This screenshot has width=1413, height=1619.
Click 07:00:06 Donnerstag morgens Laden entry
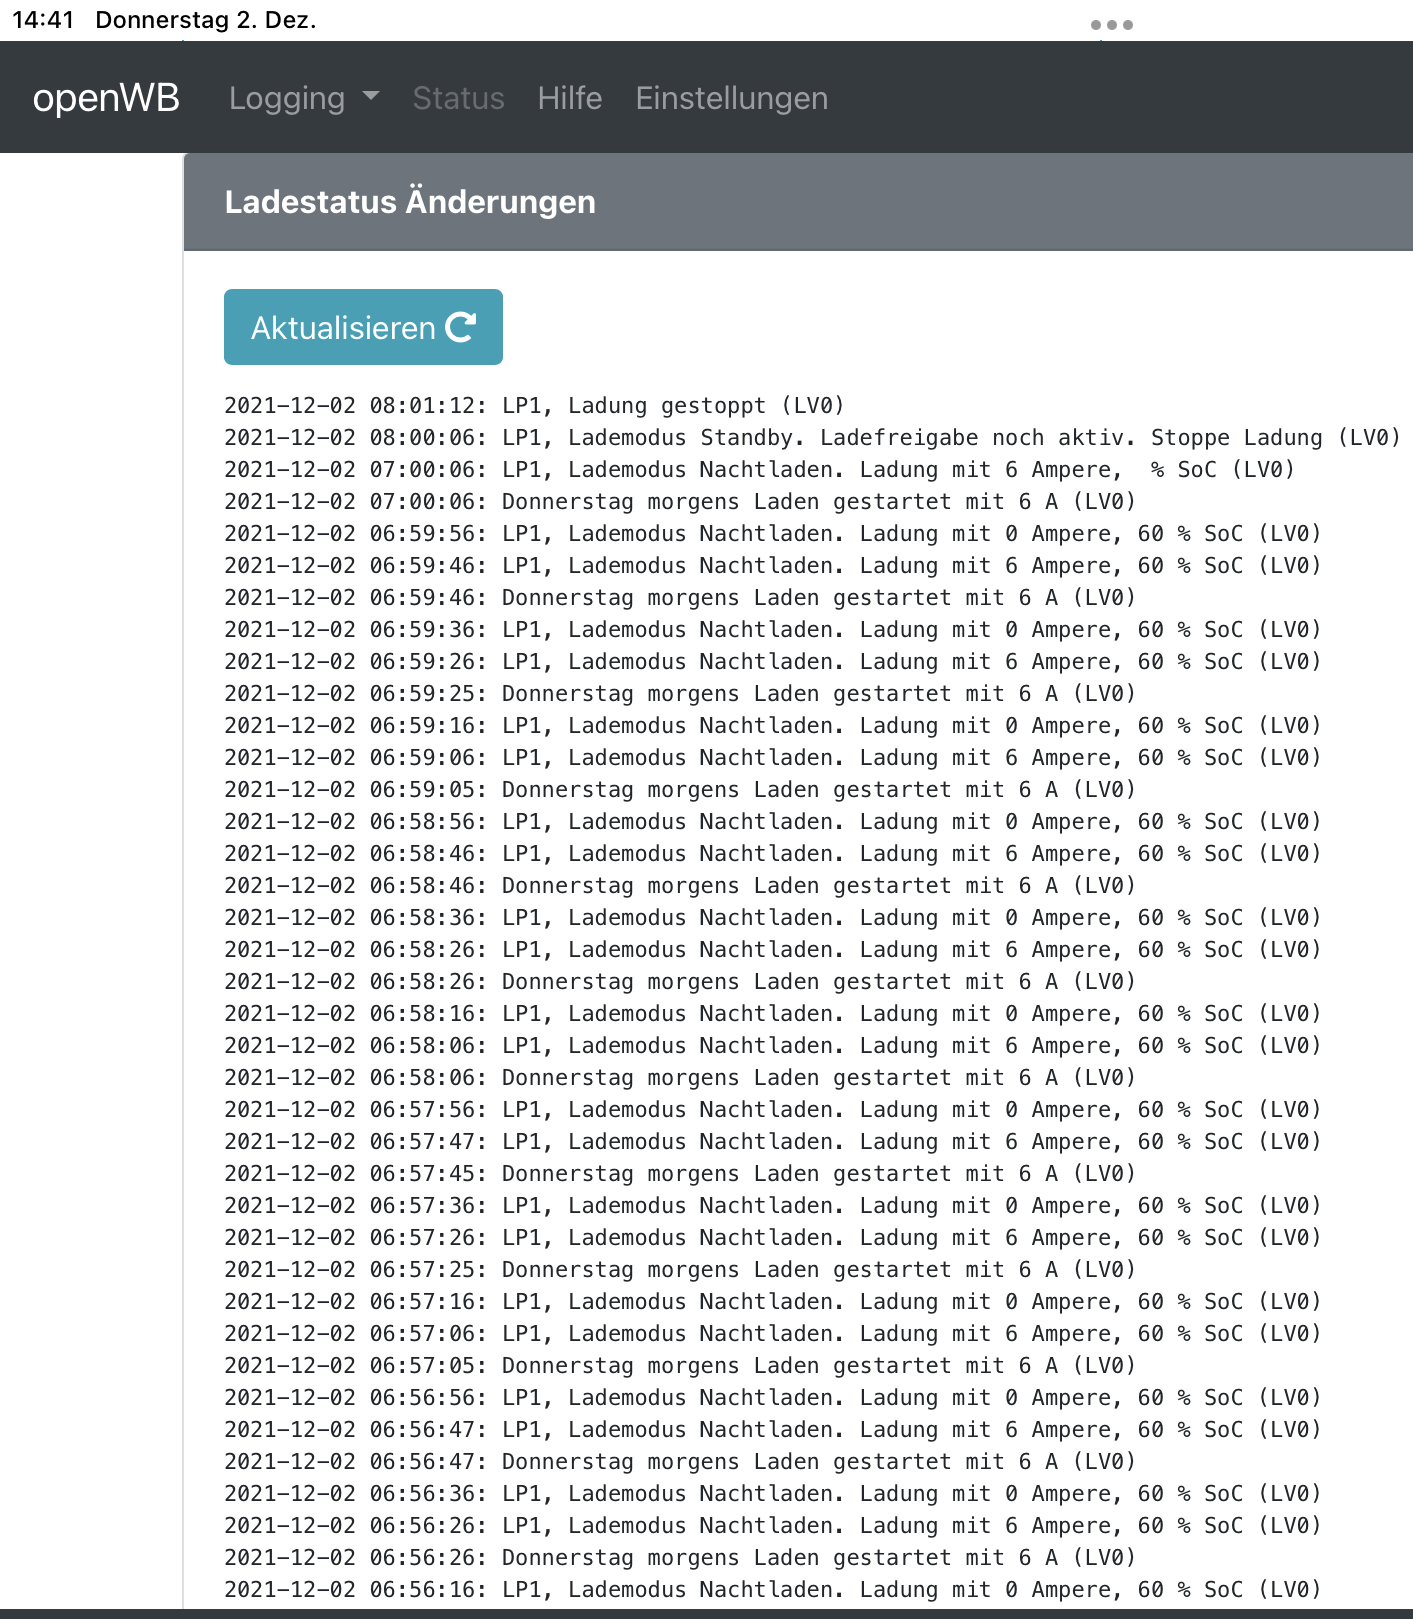coord(680,501)
